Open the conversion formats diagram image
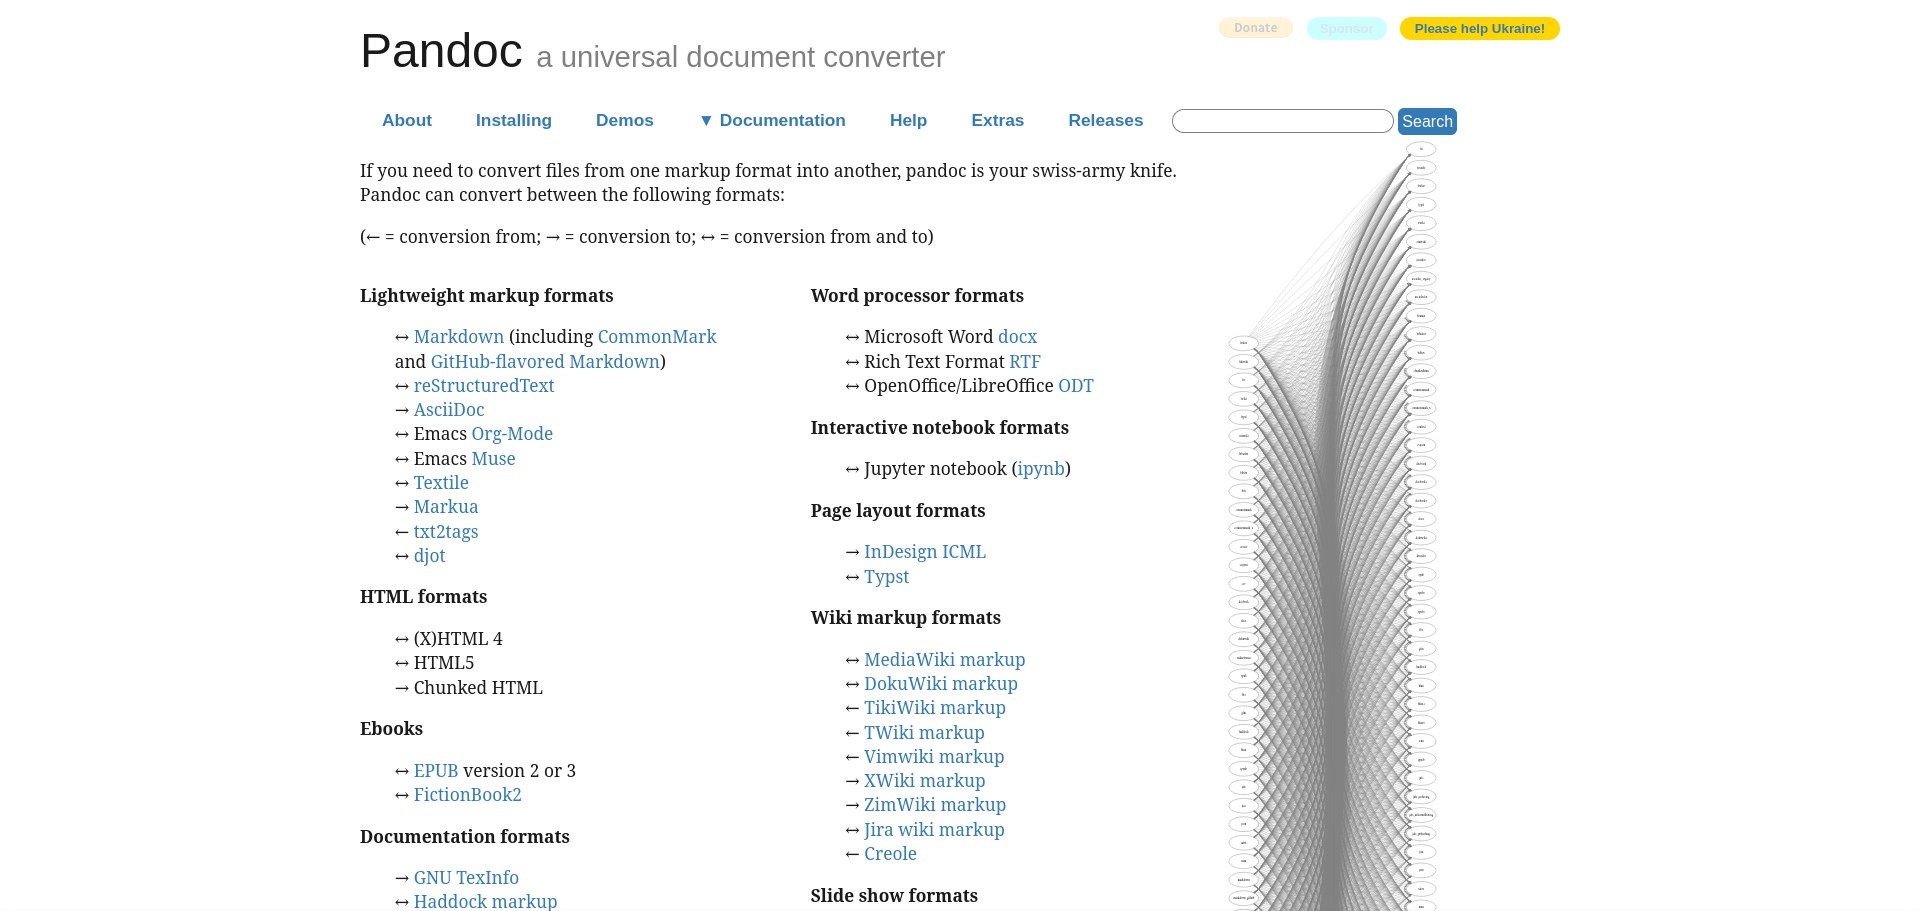Image resolution: width=1920 pixels, height=911 pixels. click(1333, 530)
